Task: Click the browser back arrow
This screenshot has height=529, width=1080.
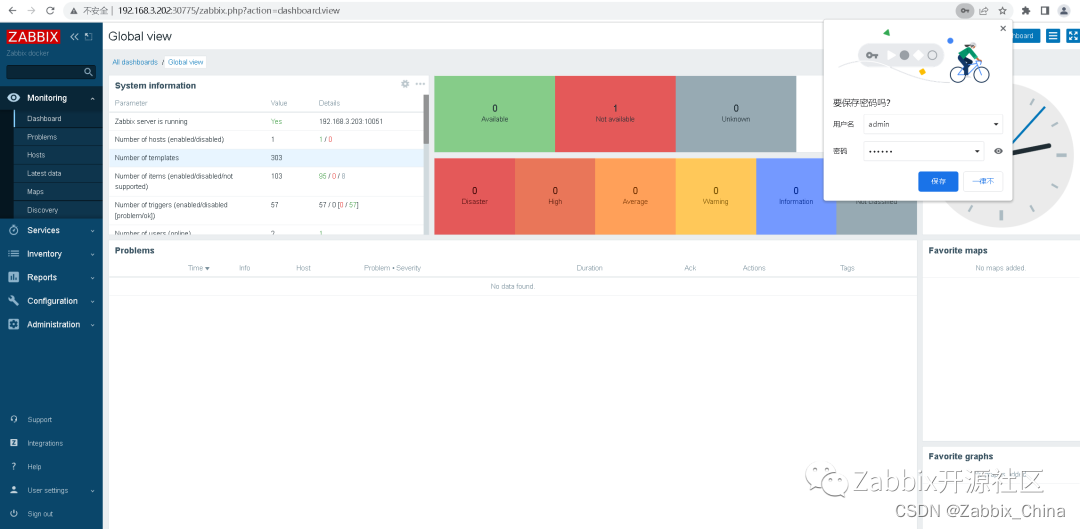Action: [x=12, y=10]
